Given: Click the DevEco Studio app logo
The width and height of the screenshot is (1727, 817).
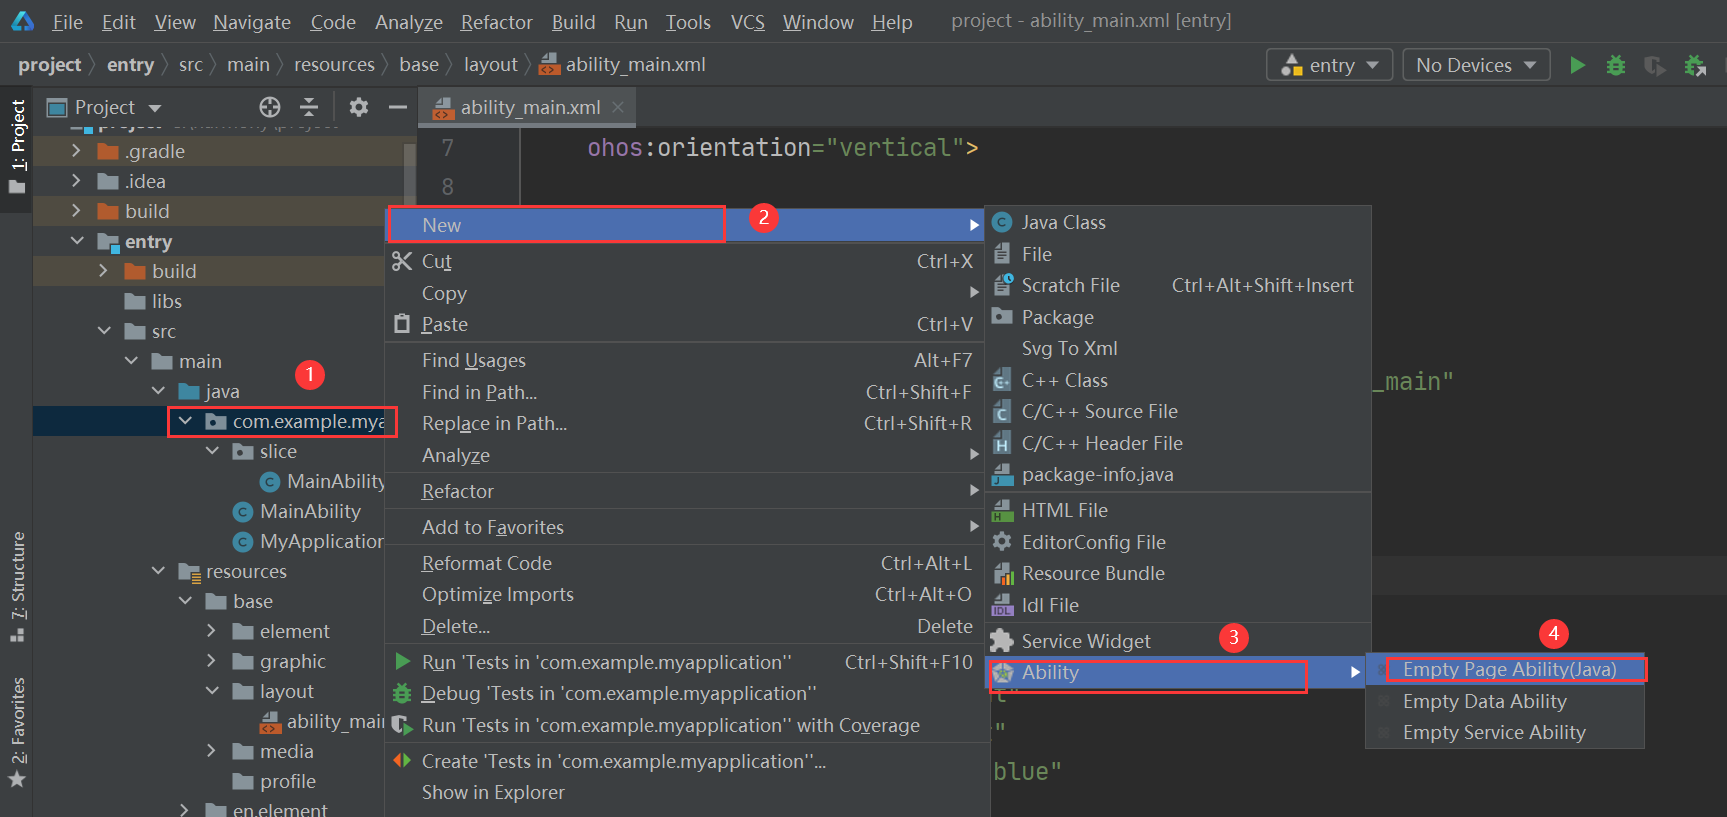Looking at the screenshot, I should point(22,21).
